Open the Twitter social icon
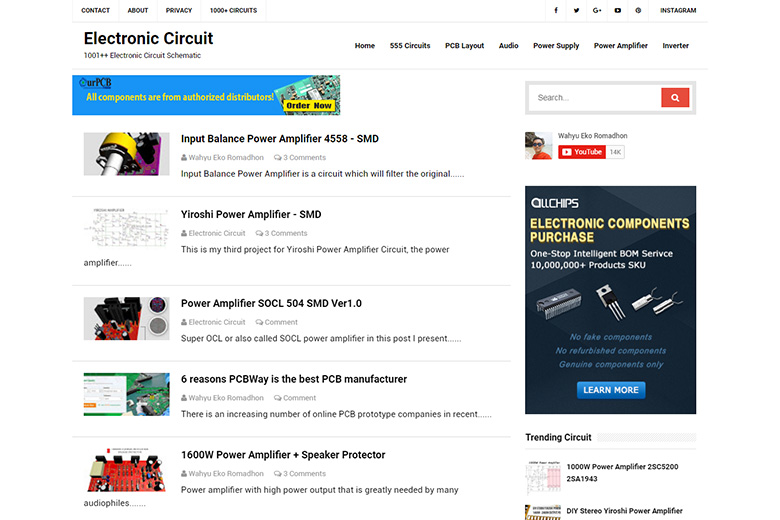 click(576, 10)
